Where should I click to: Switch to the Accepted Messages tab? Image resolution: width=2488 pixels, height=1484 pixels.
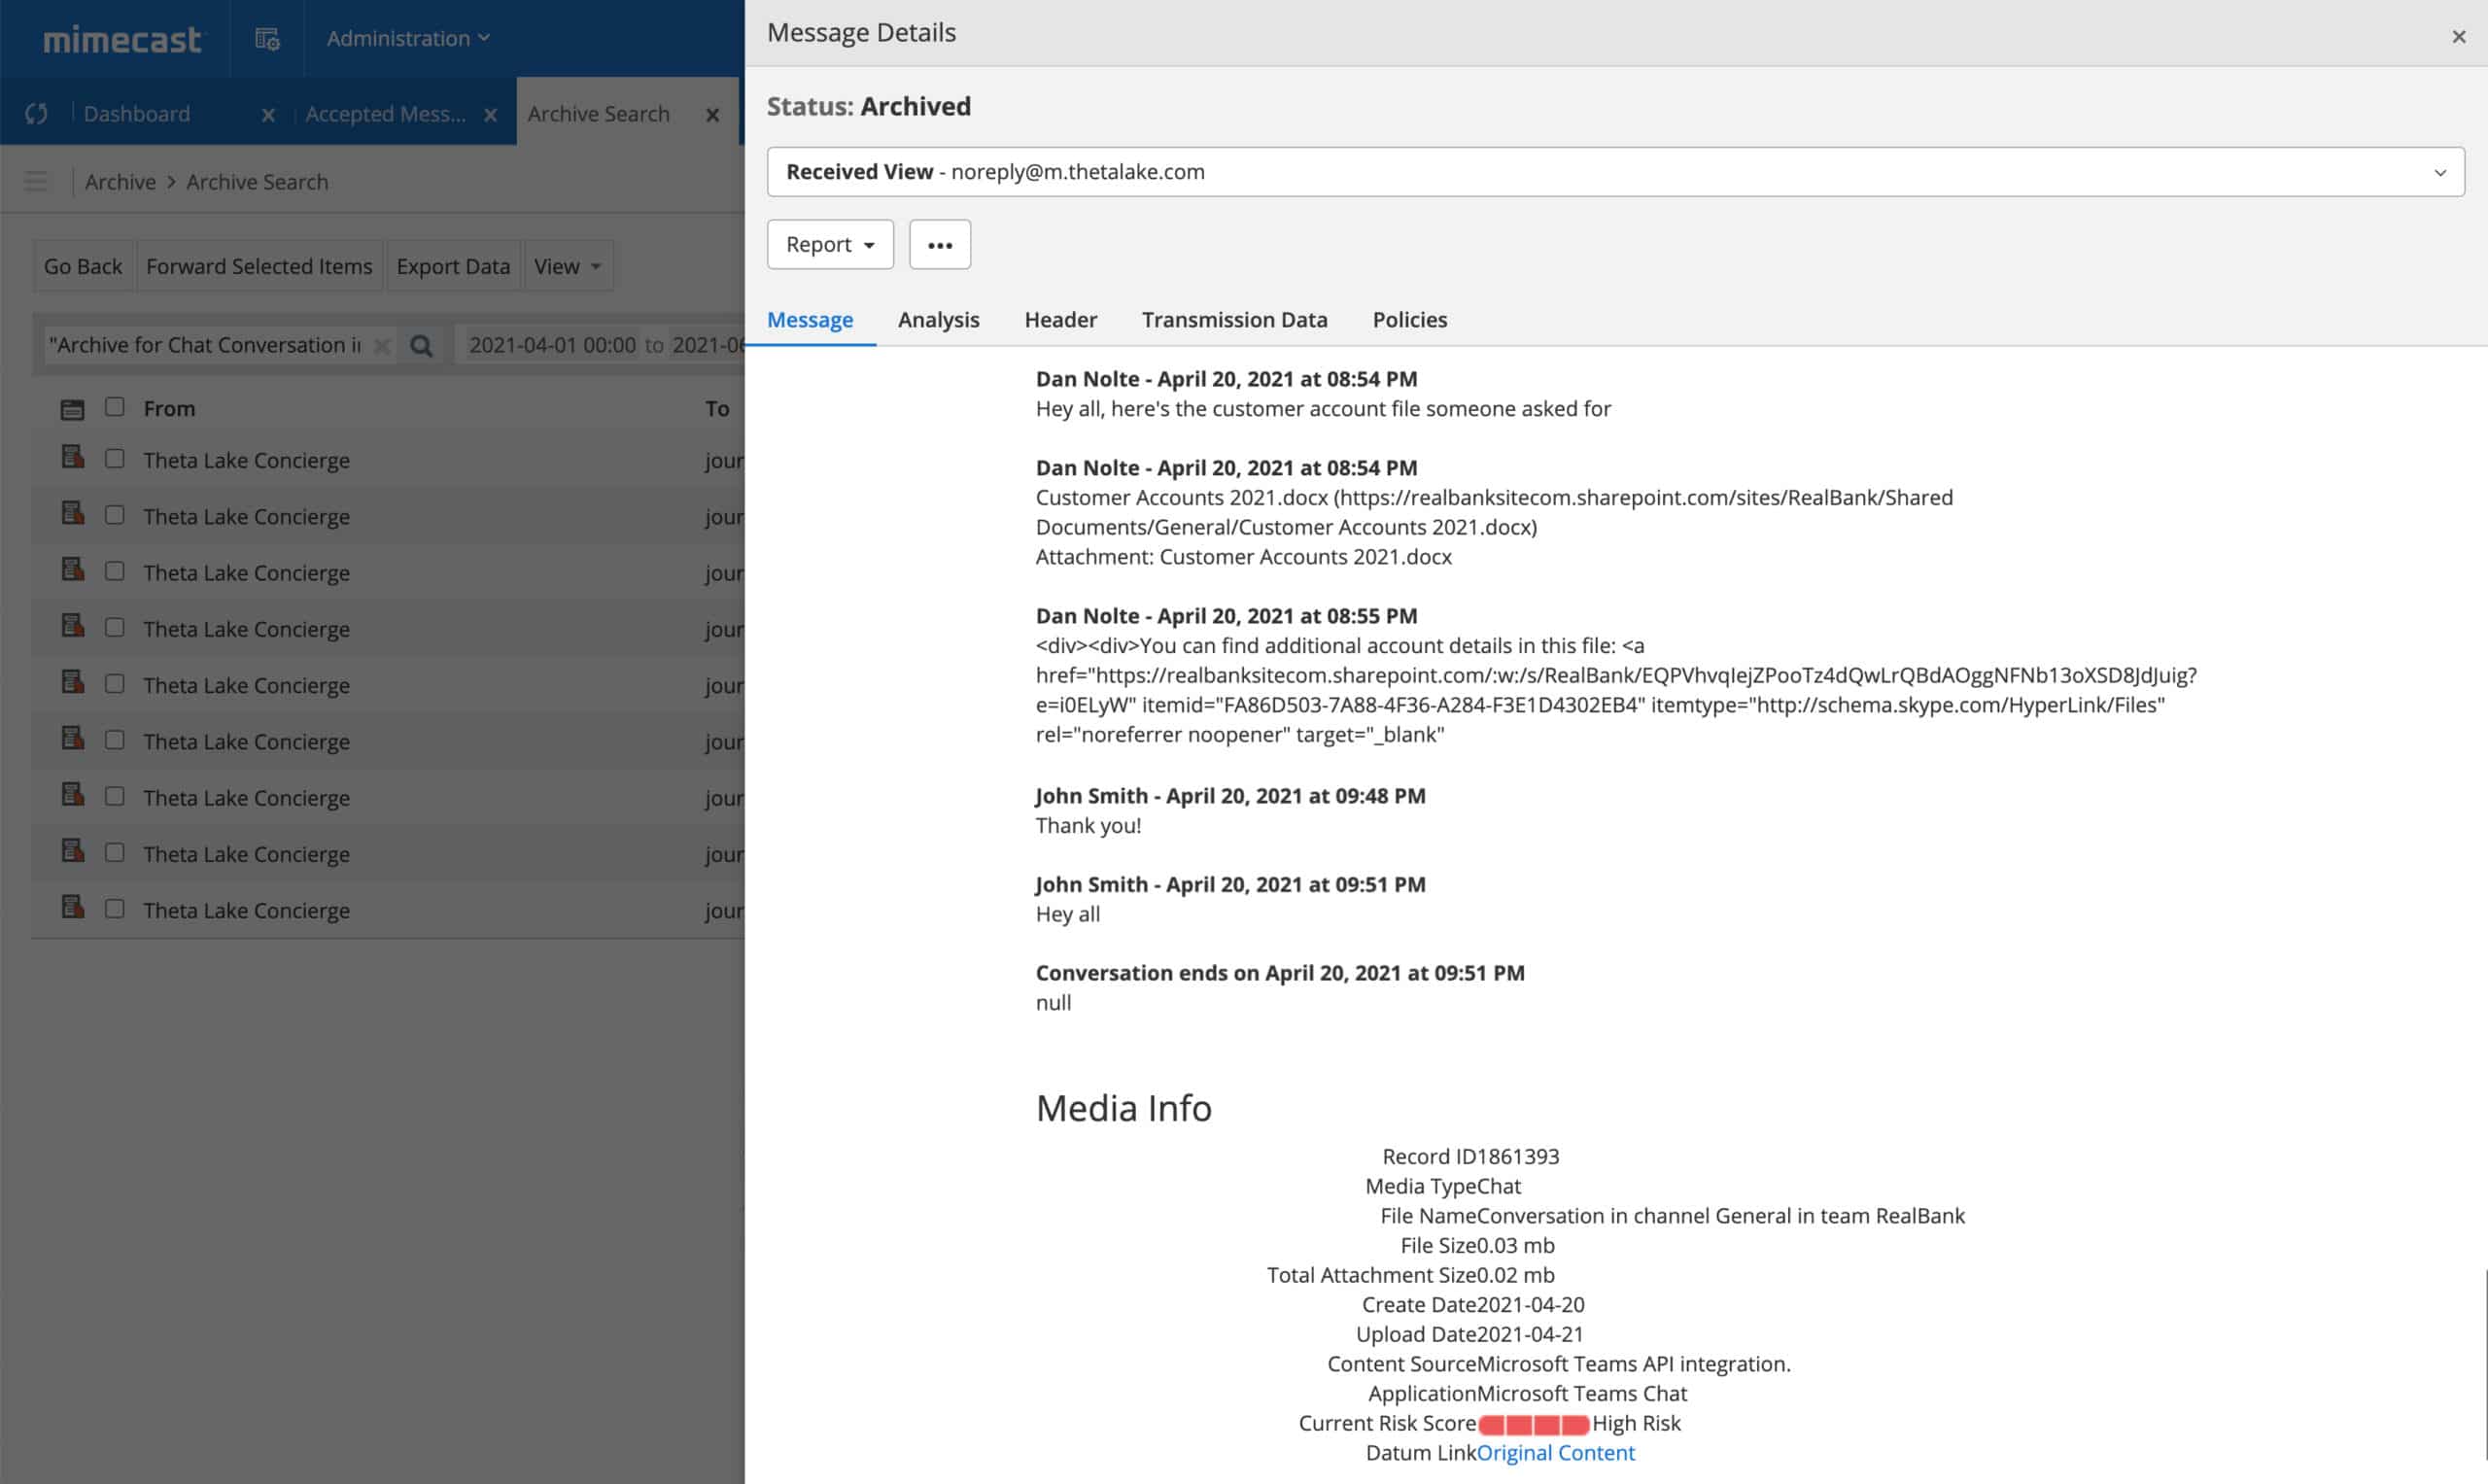385,114
